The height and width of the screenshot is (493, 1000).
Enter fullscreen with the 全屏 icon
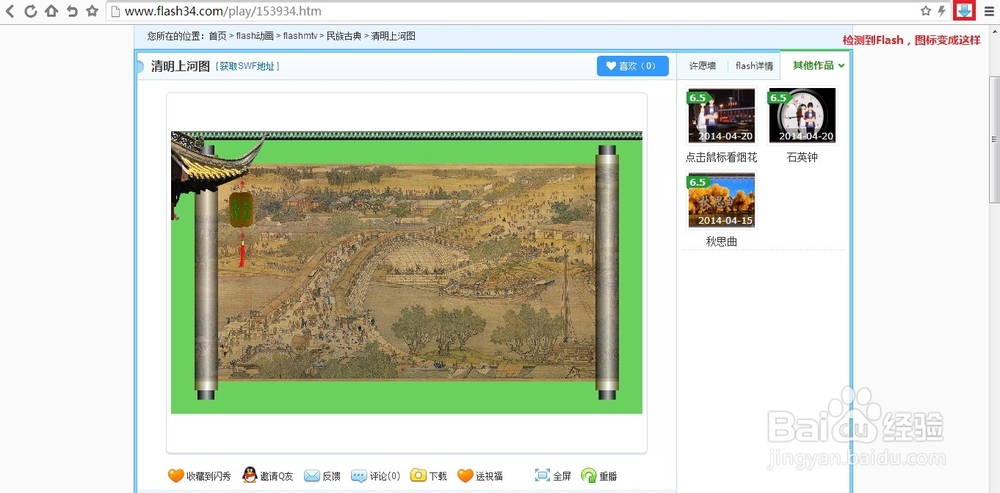tap(542, 476)
